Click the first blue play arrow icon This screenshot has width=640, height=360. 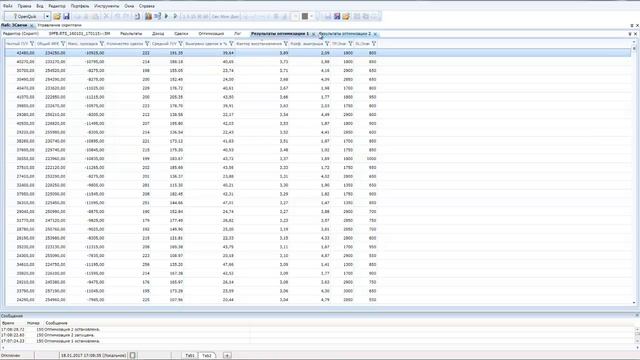pyautogui.click(x=166, y=16)
